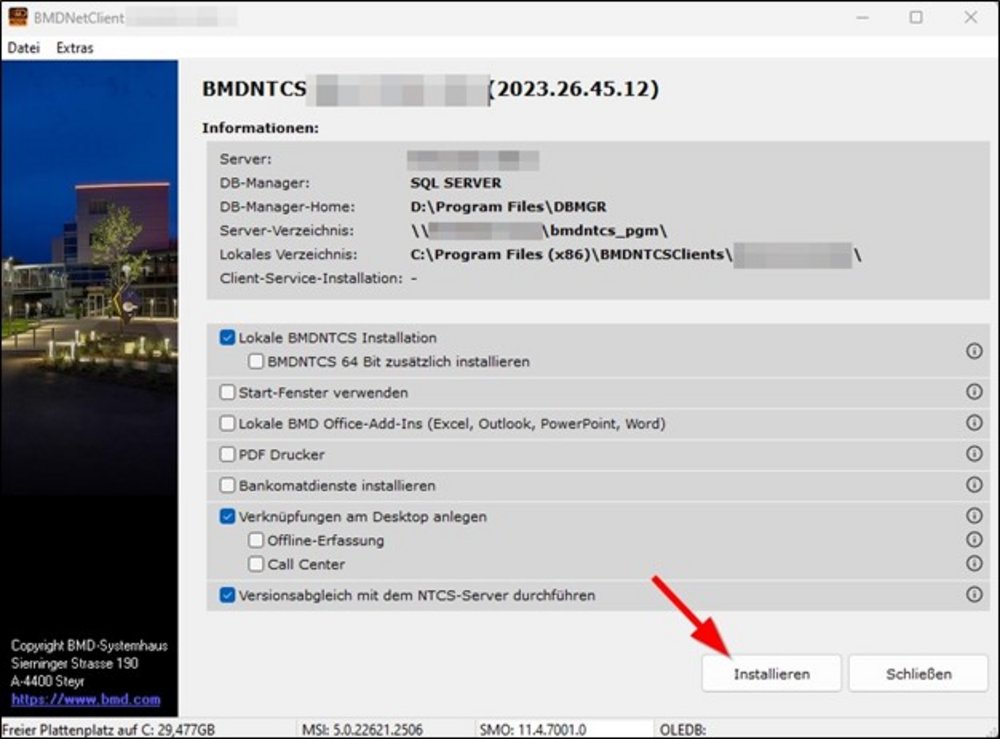Screen dimensions: 1000x739
Task: Open the https://www.bmd.com link
Action: point(85,700)
